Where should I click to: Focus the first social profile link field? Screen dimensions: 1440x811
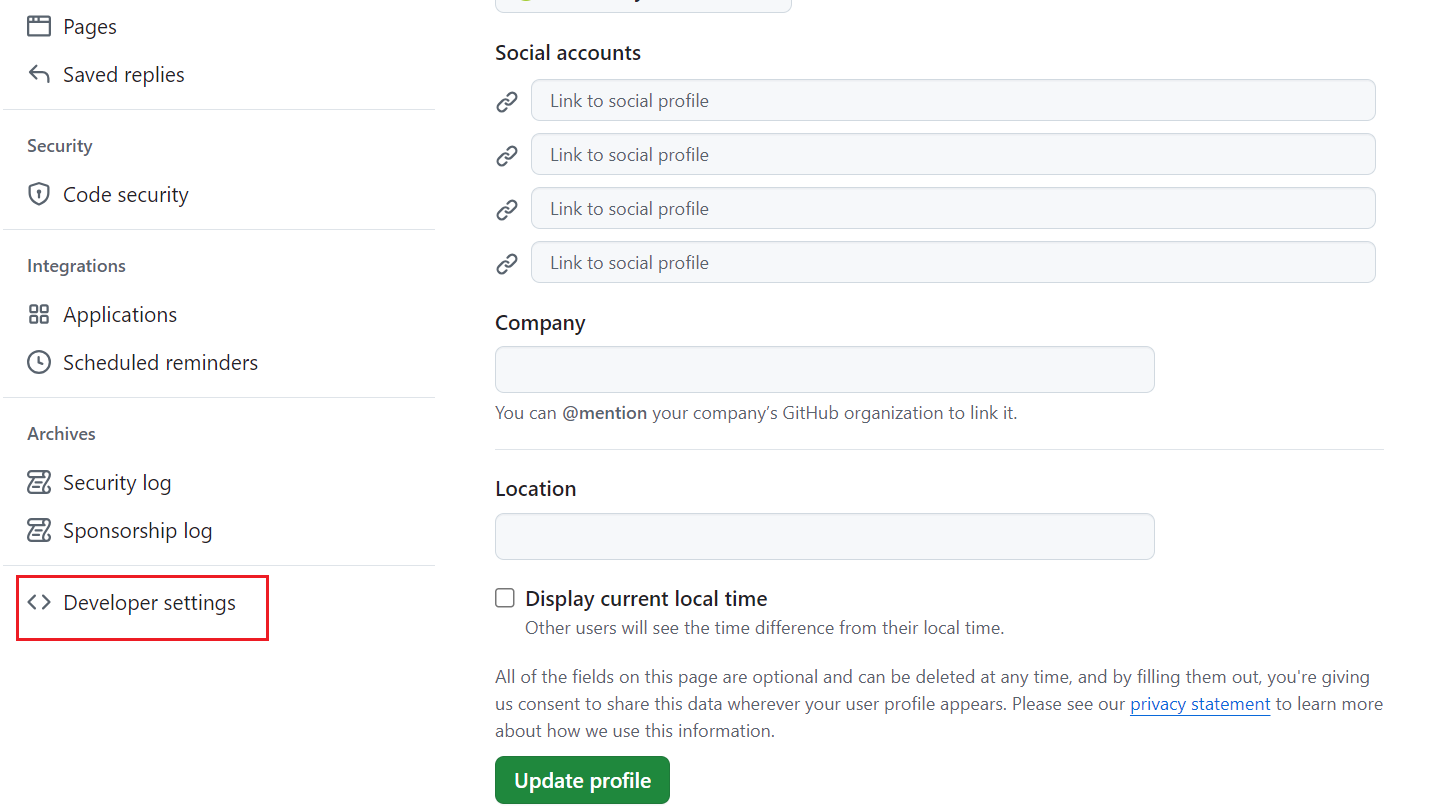click(952, 101)
